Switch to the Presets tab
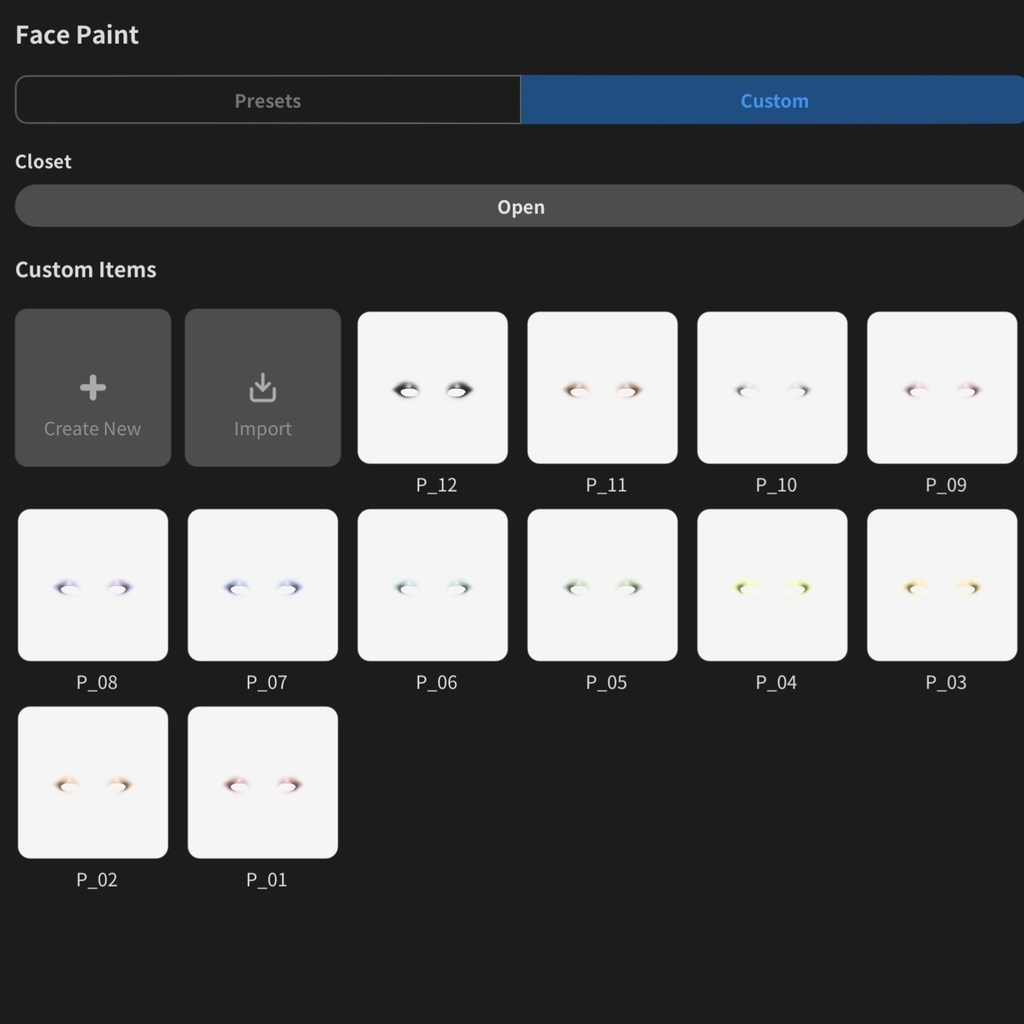 point(268,100)
